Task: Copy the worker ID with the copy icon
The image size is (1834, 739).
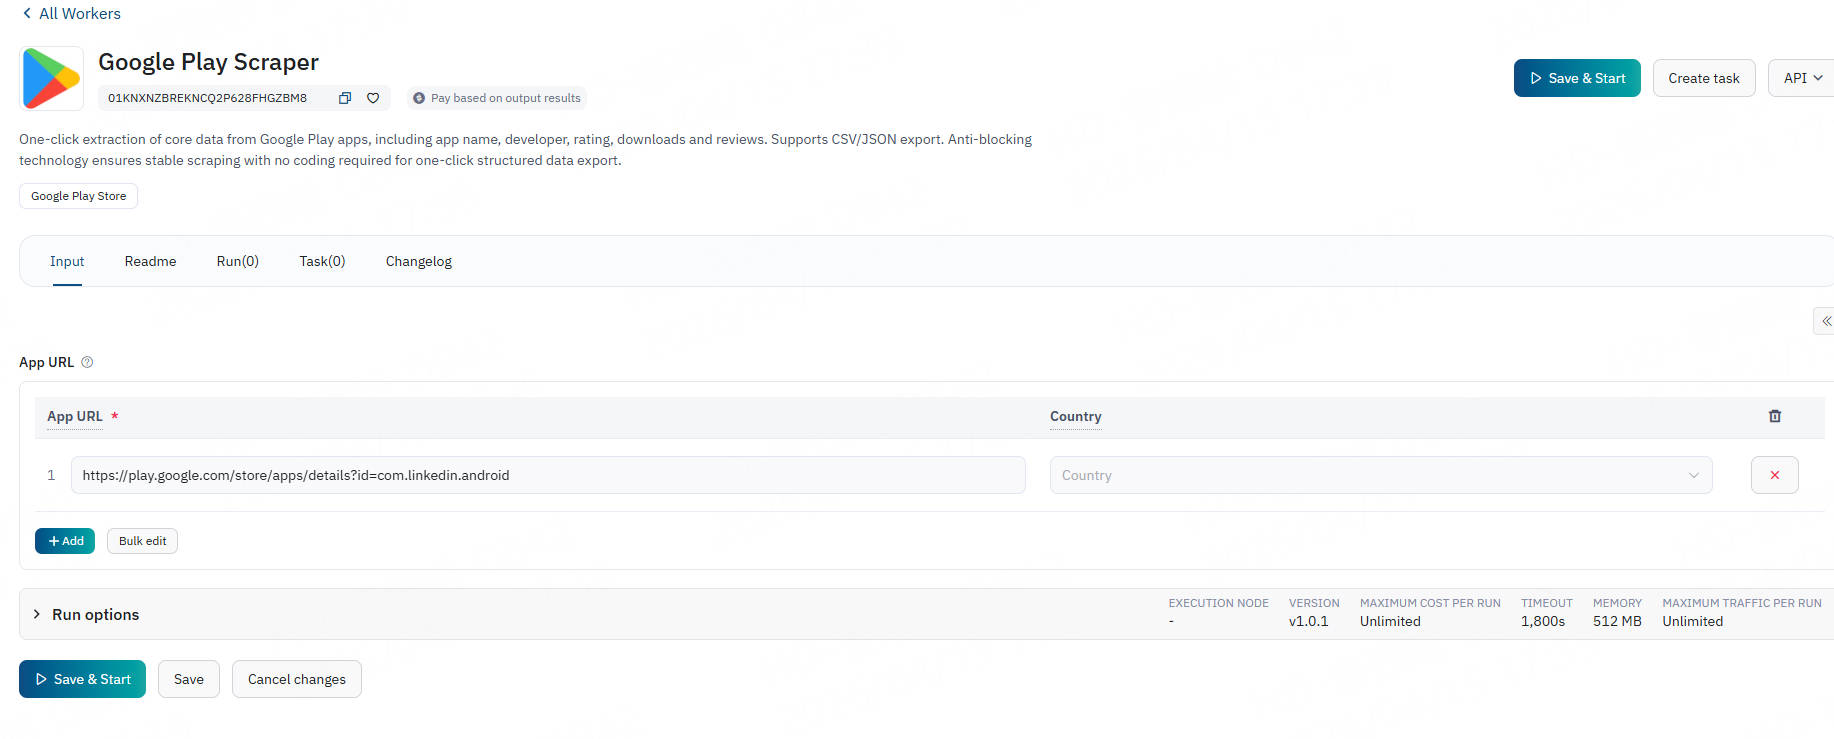Action: pos(345,98)
